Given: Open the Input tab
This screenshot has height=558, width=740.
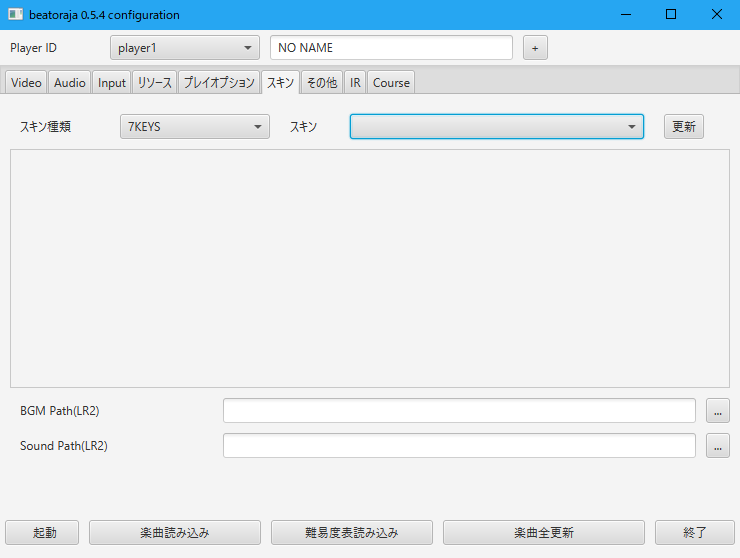Looking at the screenshot, I should (112, 83).
